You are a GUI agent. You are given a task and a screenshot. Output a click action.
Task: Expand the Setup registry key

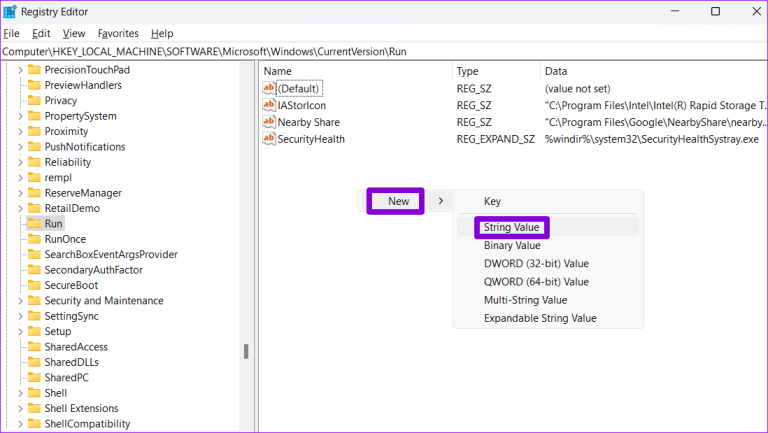click(20, 331)
